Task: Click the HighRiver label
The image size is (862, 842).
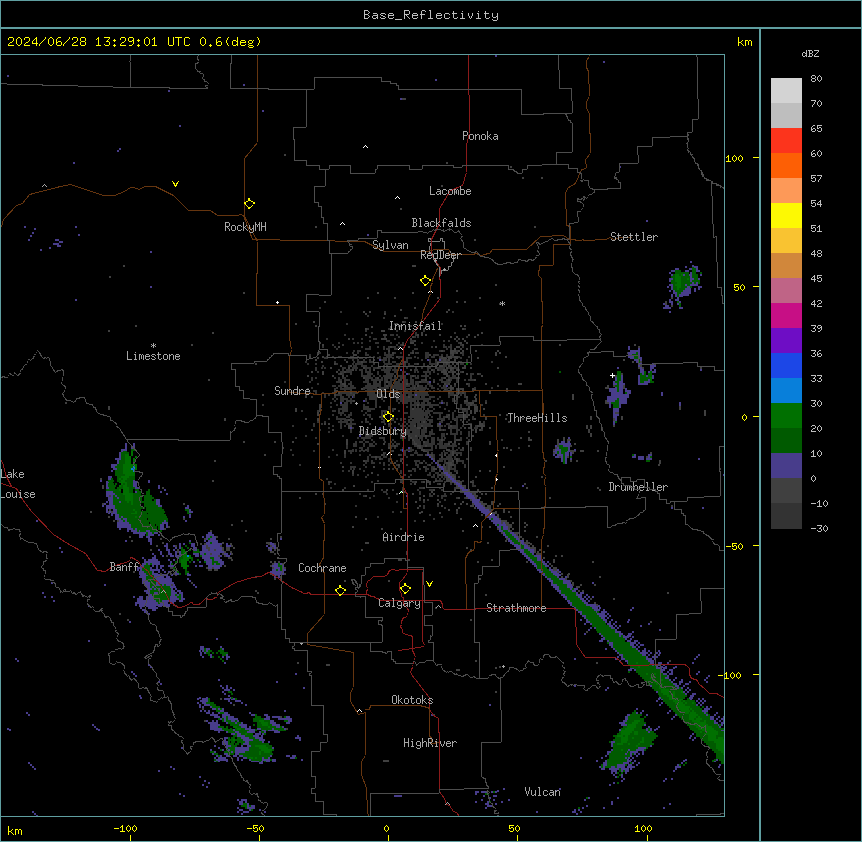Action: [x=430, y=743]
